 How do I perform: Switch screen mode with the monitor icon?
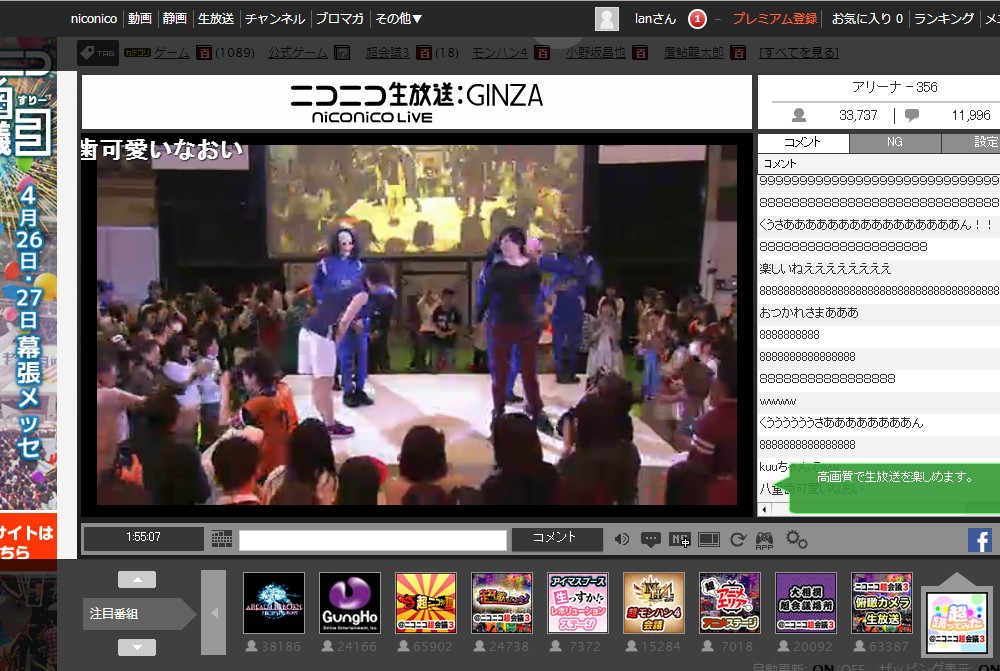point(709,540)
